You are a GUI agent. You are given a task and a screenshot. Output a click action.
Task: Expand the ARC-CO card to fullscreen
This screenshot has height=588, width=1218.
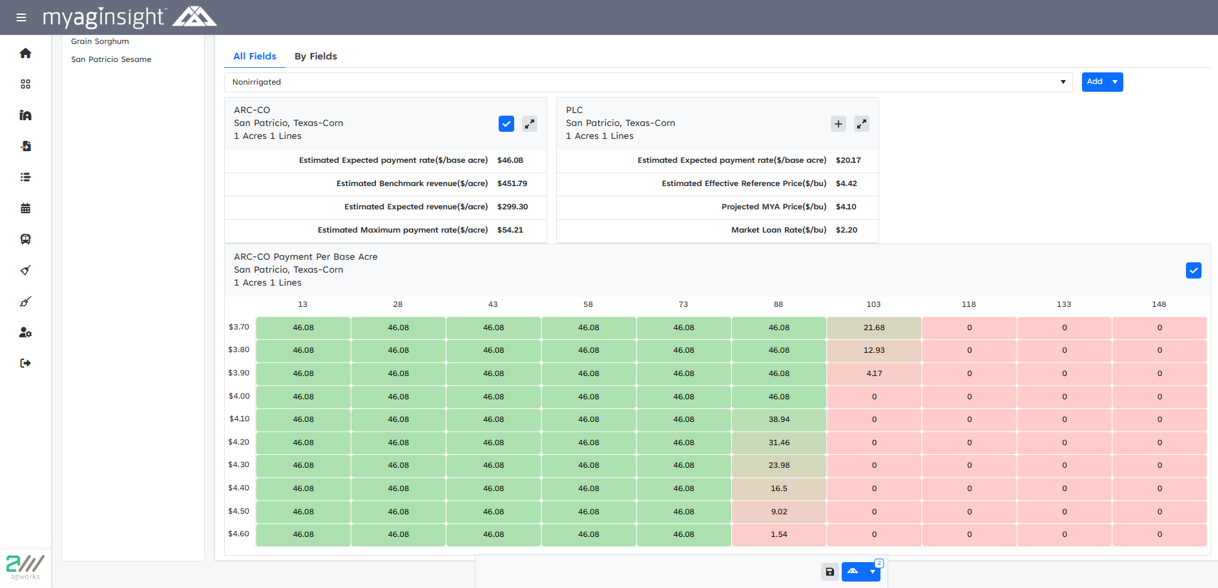529,124
